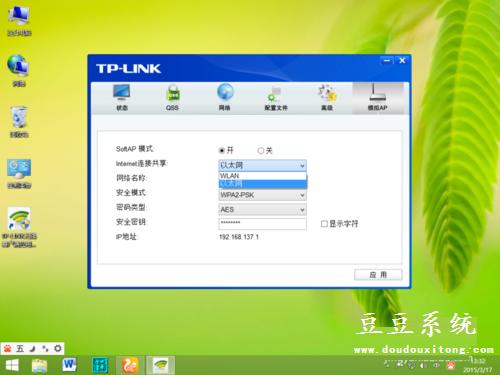
Task: Open the 配置文件 profile tab
Action: pyautogui.click(x=276, y=97)
